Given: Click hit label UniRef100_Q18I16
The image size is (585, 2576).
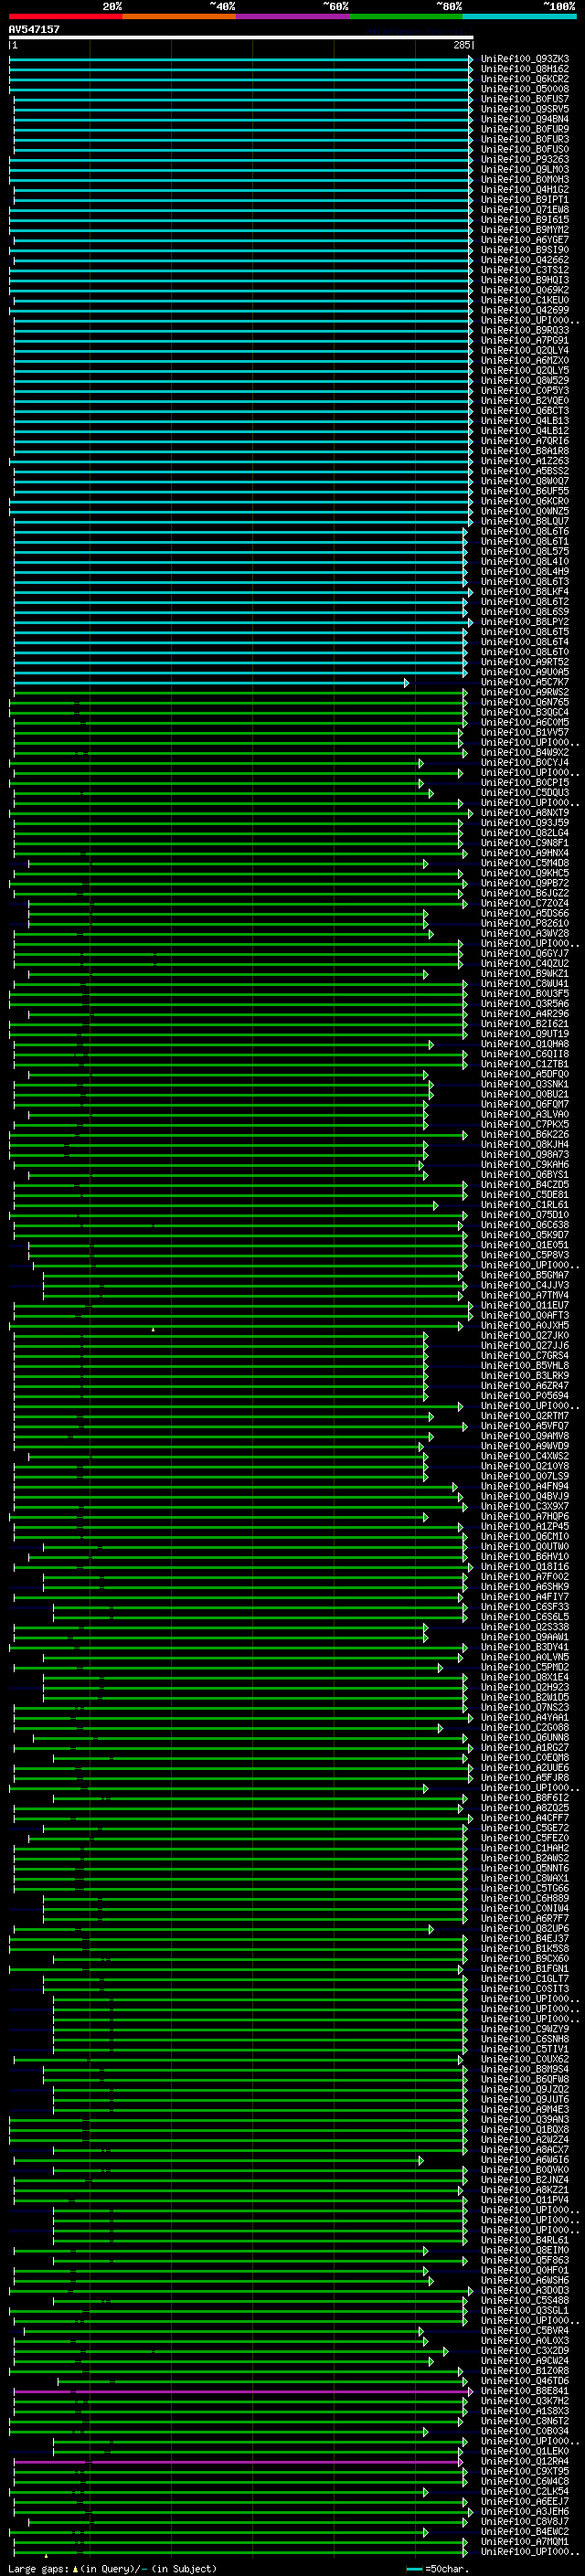Looking at the screenshot, I should click(x=525, y=1567).
